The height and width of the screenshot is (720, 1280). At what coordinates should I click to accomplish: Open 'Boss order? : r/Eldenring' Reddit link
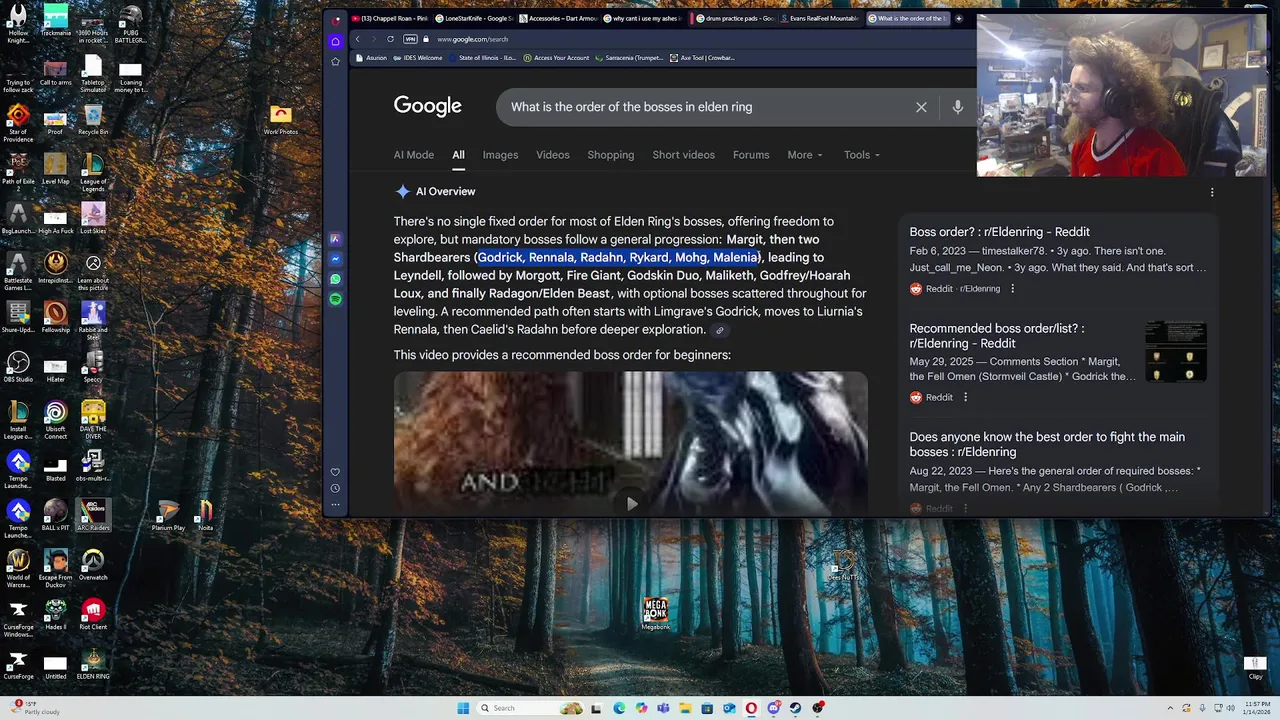999,232
